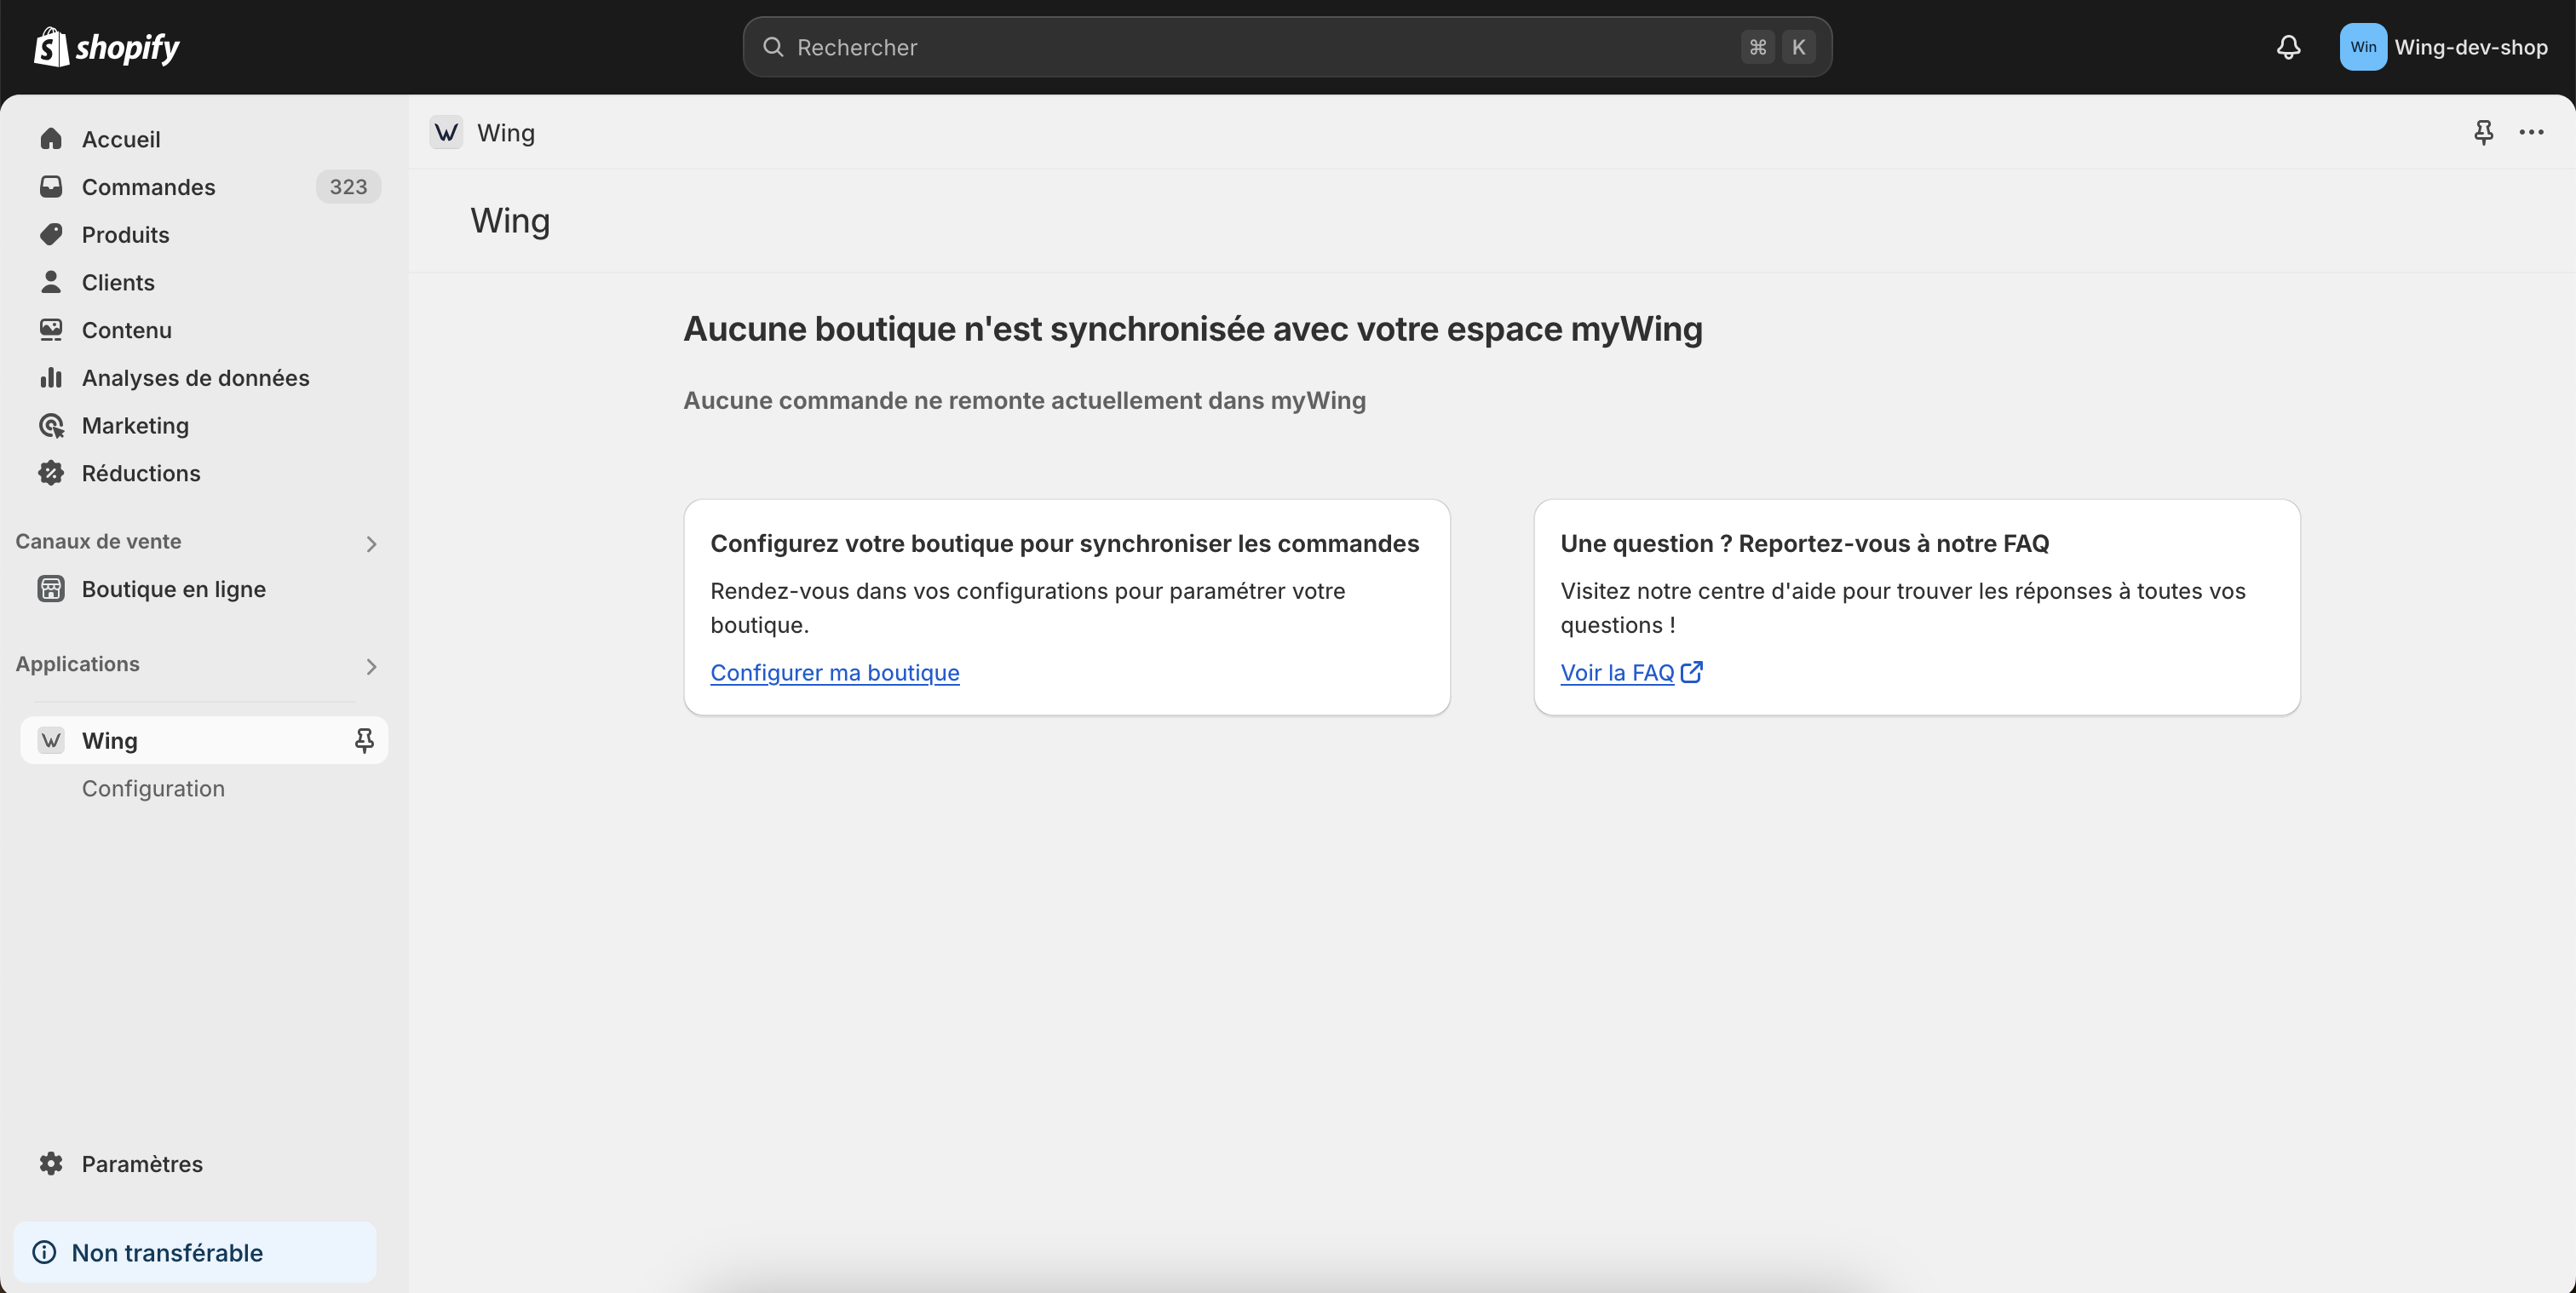Viewport: 2576px width, 1293px height.
Task: Click the Paramètres gear icon
Action: click(51, 1163)
